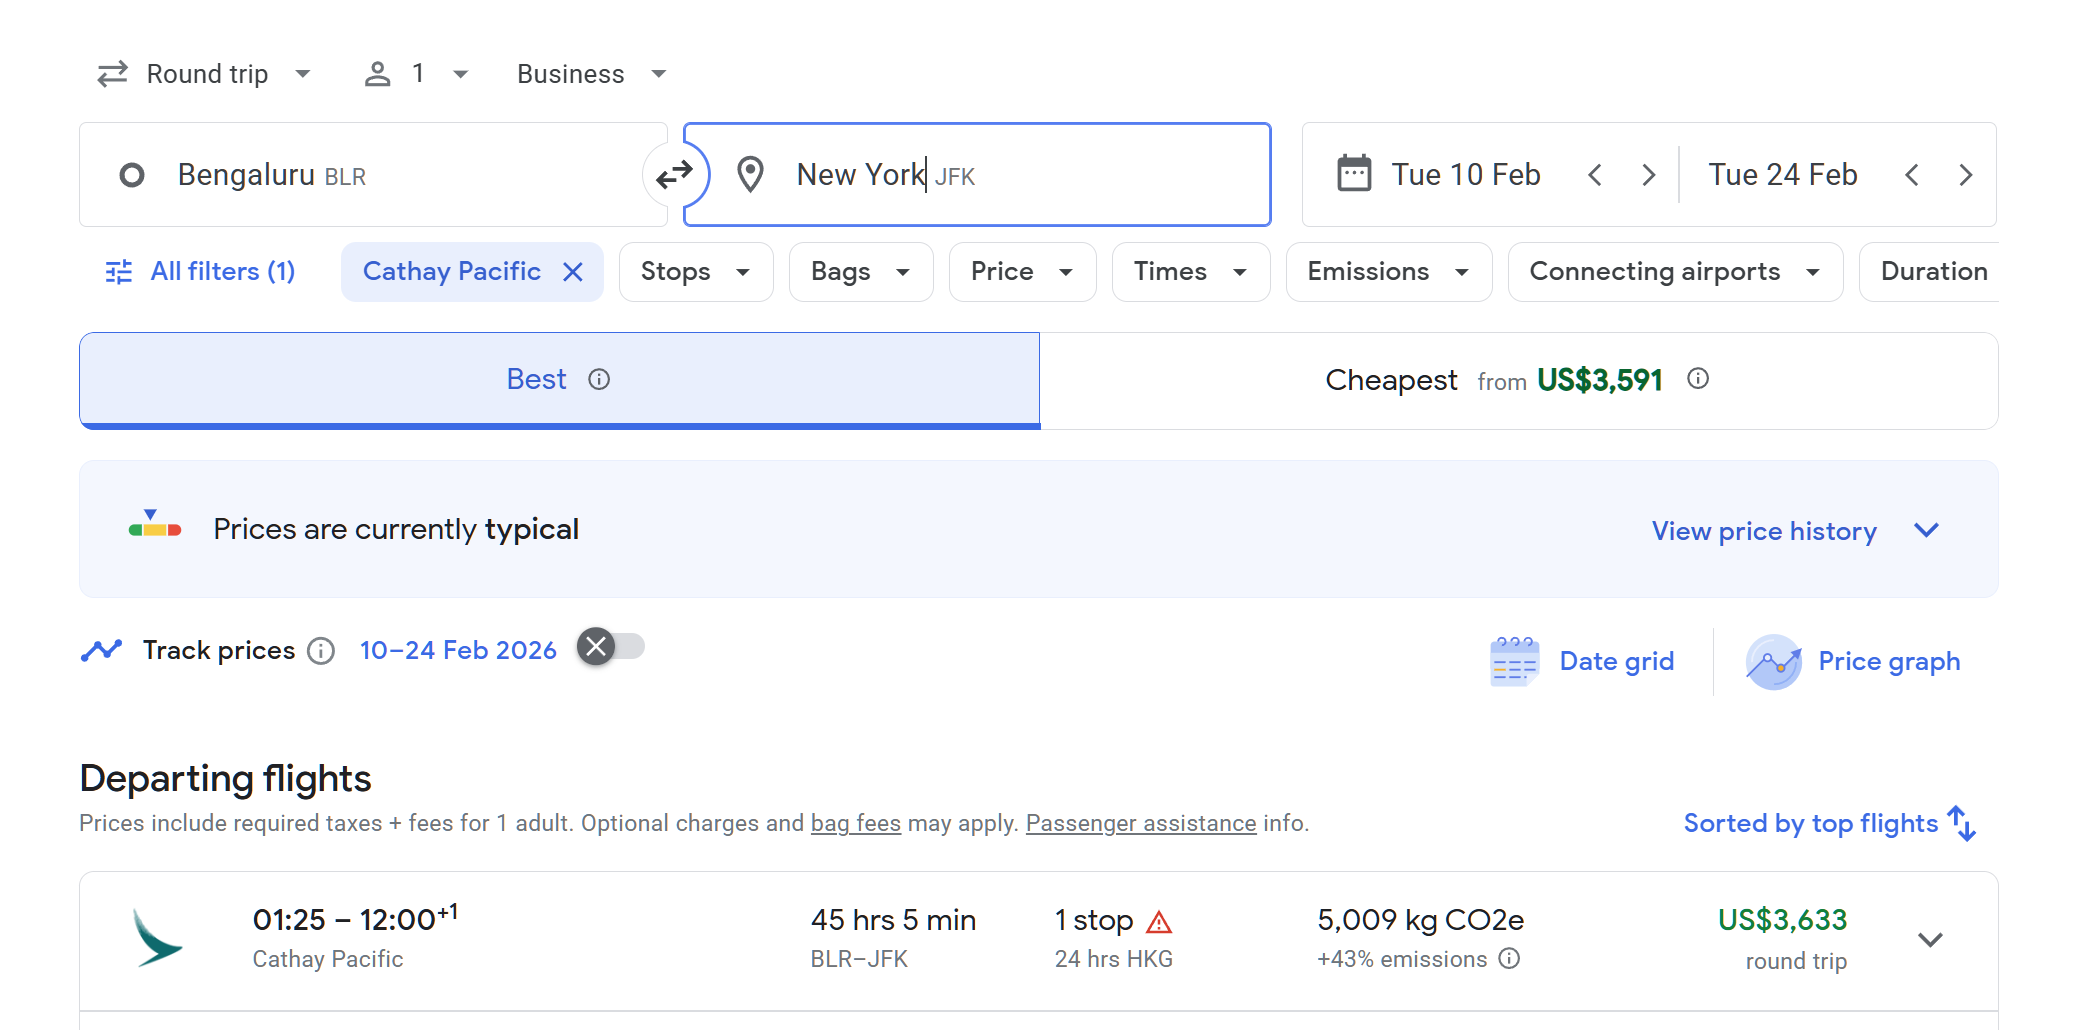
Task: Change sort order via Sorted by top flights
Action: coord(1828,823)
